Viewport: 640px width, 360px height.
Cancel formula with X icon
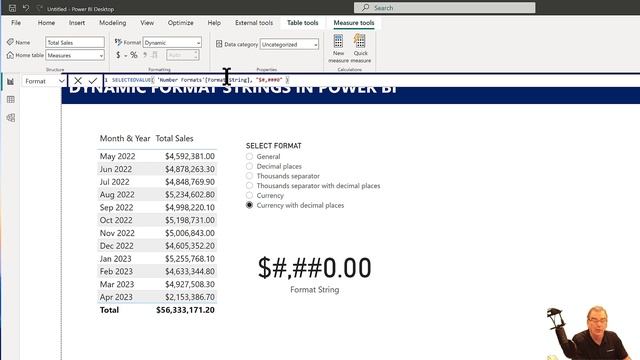click(78, 81)
